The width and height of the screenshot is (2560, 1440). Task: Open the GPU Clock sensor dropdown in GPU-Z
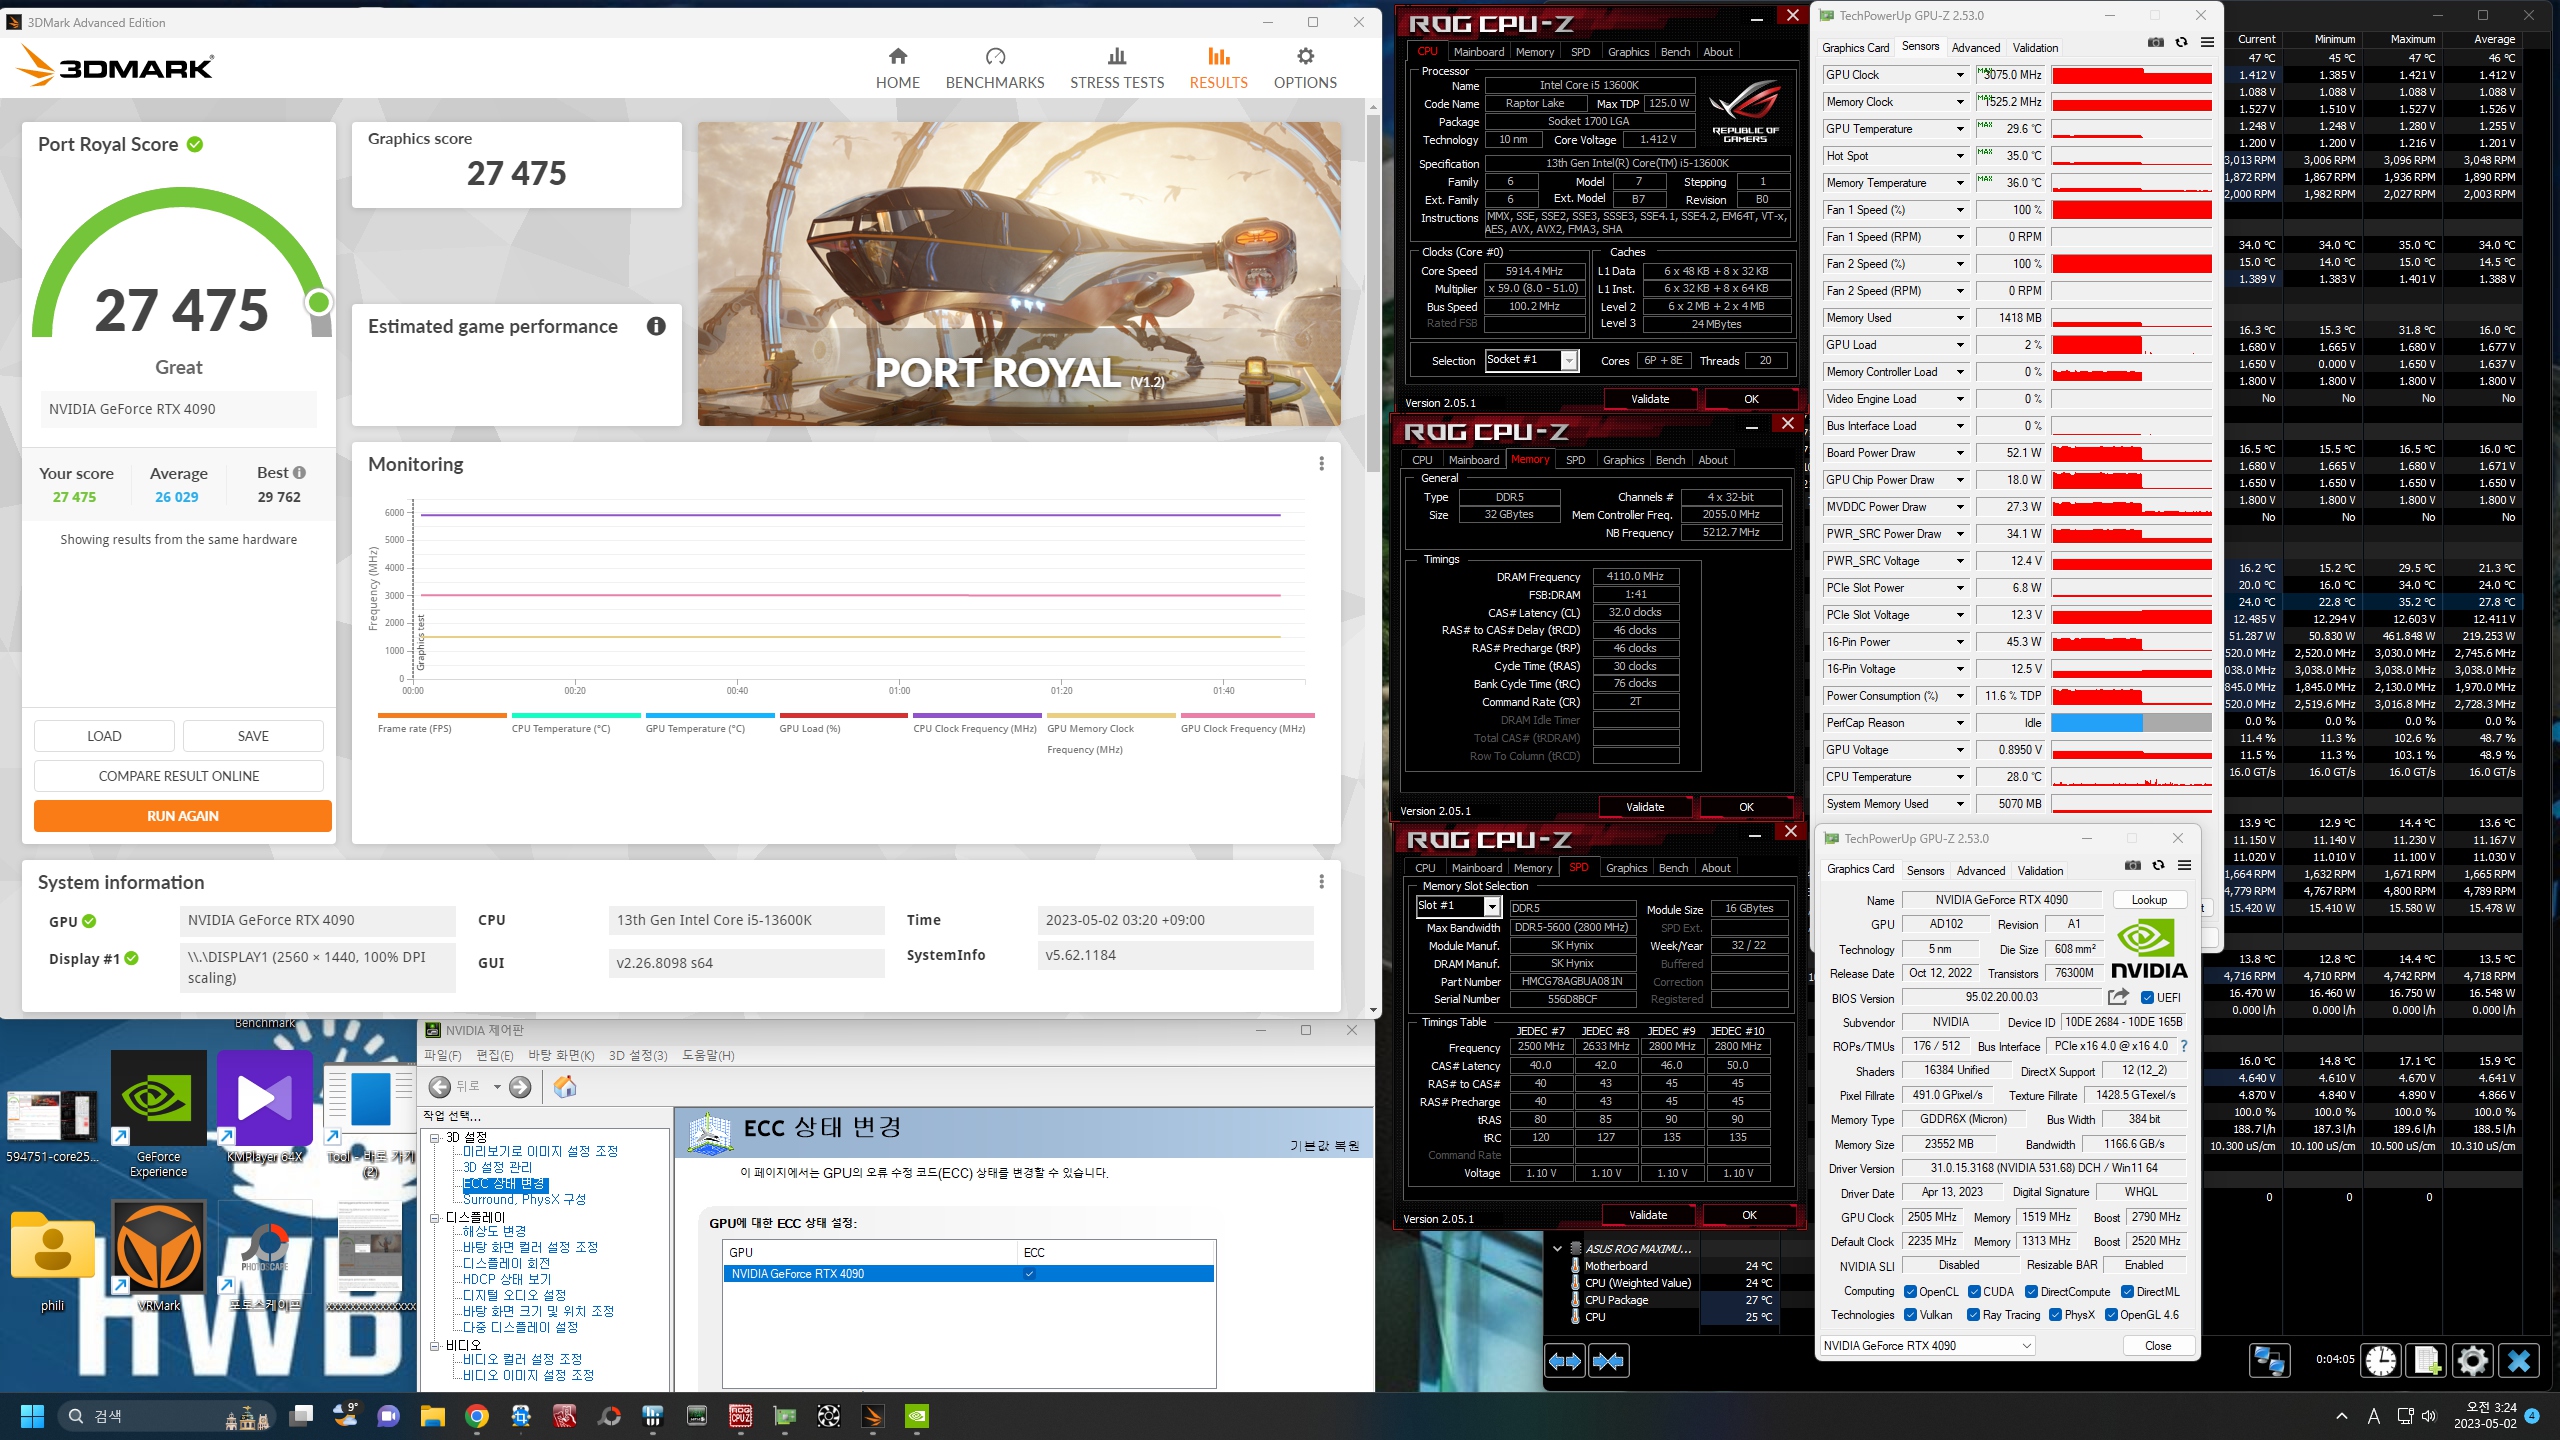pyautogui.click(x=1959, y=75)
